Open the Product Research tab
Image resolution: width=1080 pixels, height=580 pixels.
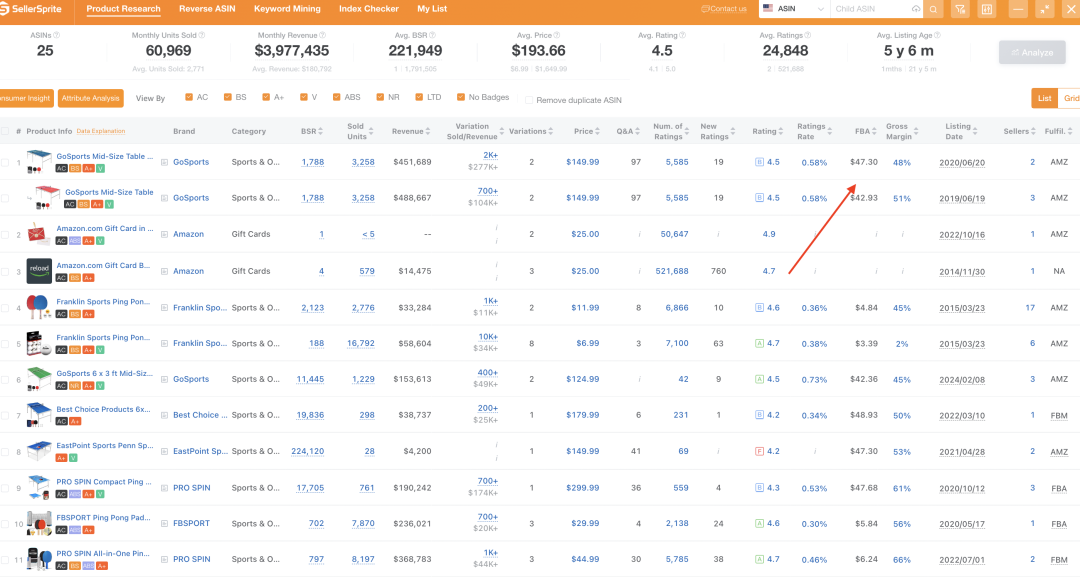click(x=123, y=9)
